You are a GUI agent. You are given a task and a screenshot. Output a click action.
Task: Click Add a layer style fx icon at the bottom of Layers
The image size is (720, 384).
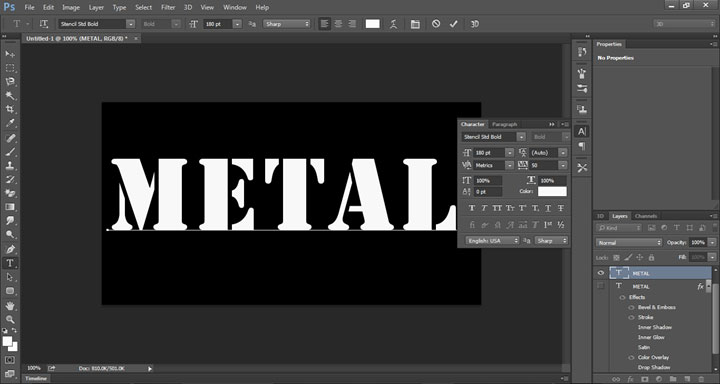[x=630, y=379]
